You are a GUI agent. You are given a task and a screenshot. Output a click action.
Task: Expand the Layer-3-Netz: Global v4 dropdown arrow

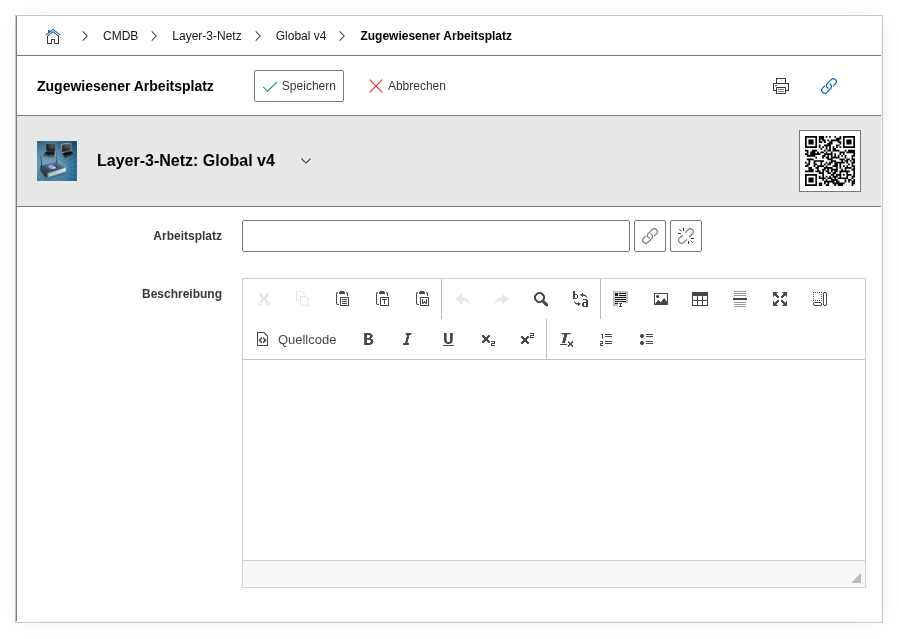point(306,161)
